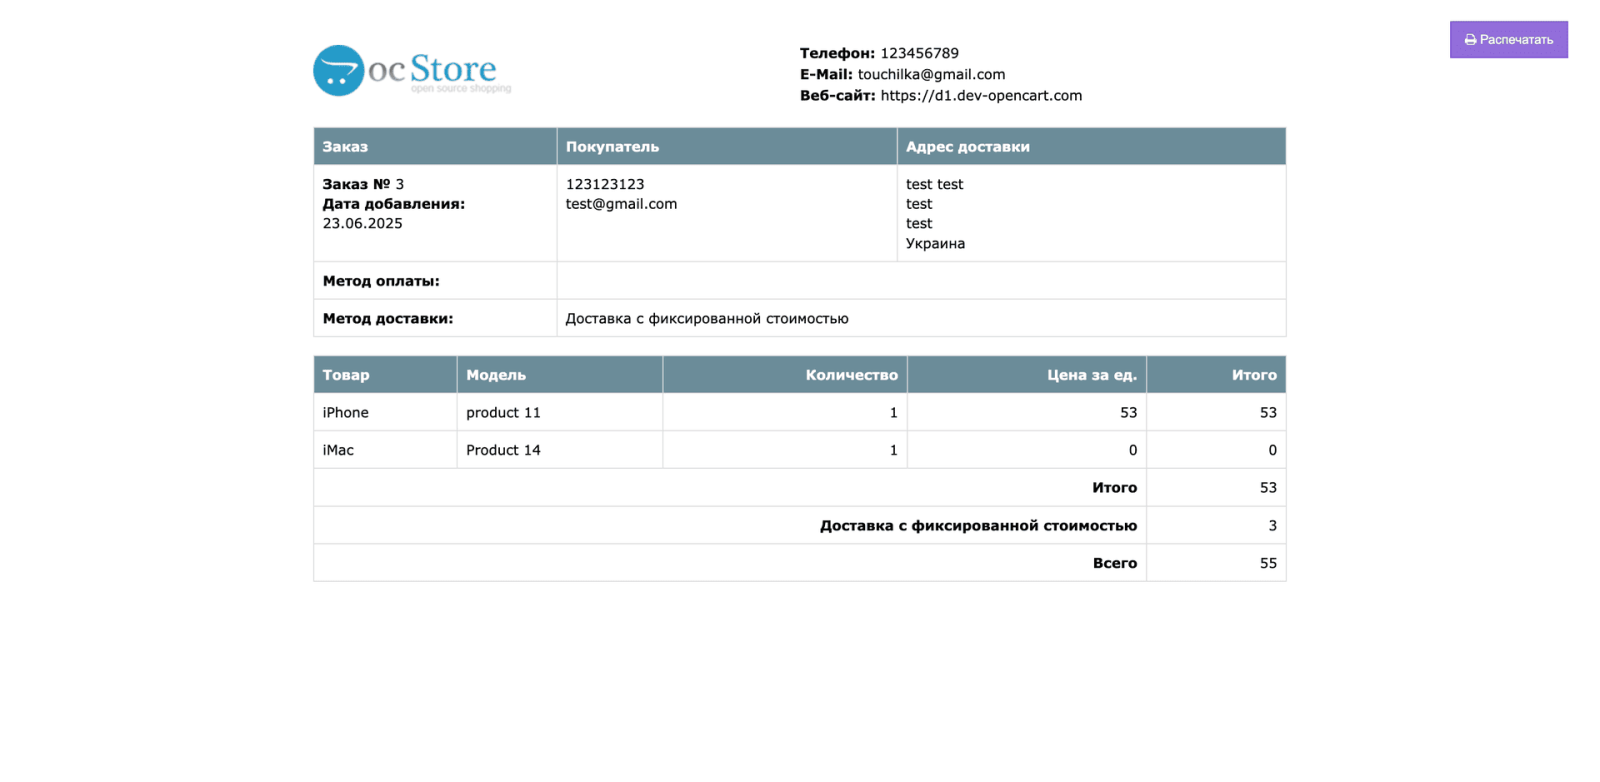Click the Метод доставки label
Screen dimensions: 1600x782
(387, 318)
